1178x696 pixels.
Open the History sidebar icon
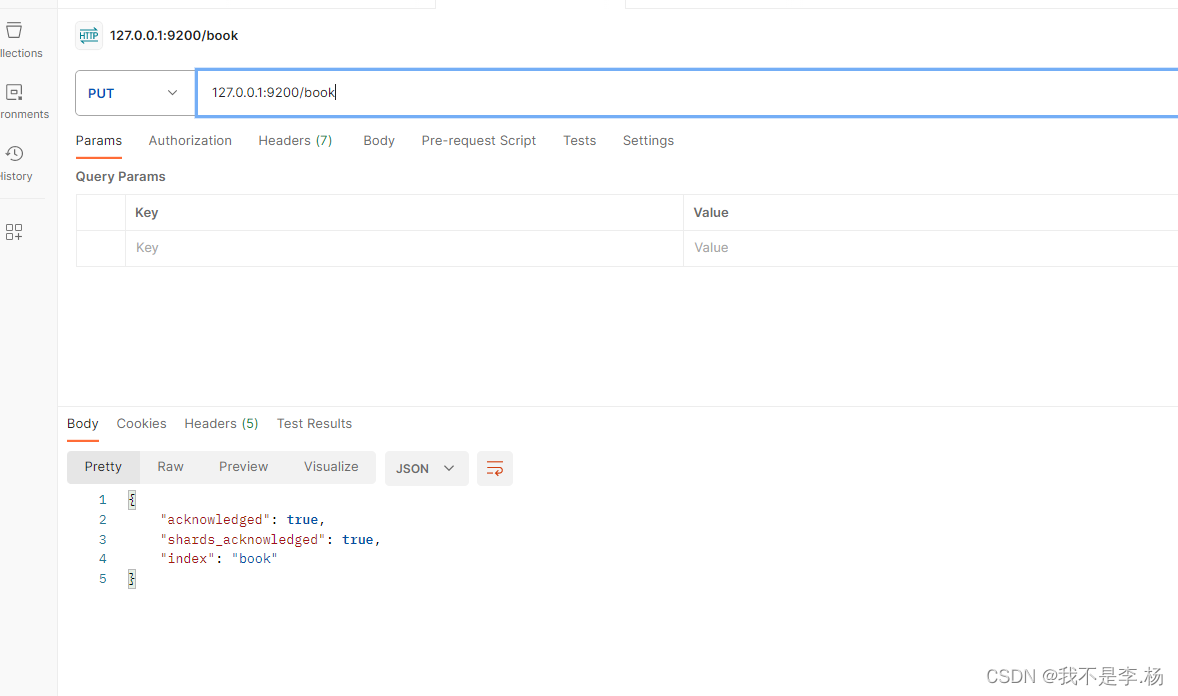click(14, 154)
